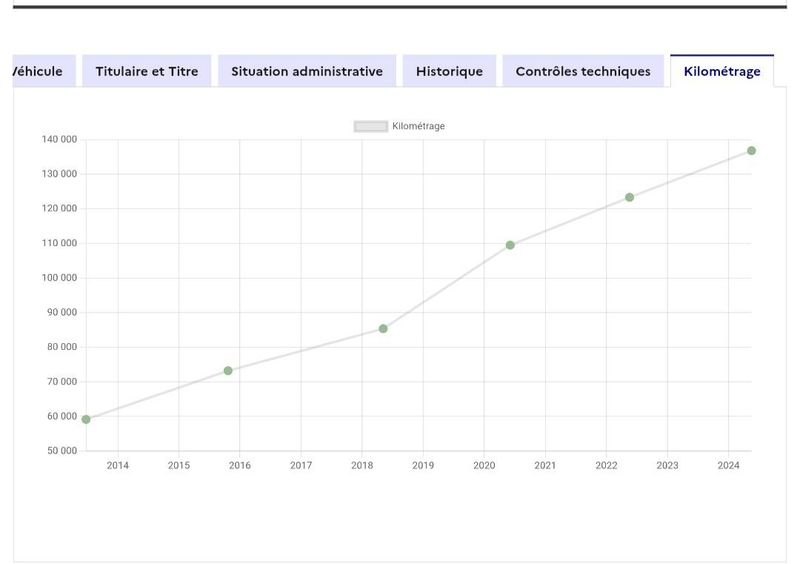The height and width of the screenshot is (564, 800).
Task: Click the 100 000 y-axis label
Action: [x=59, y=278]
